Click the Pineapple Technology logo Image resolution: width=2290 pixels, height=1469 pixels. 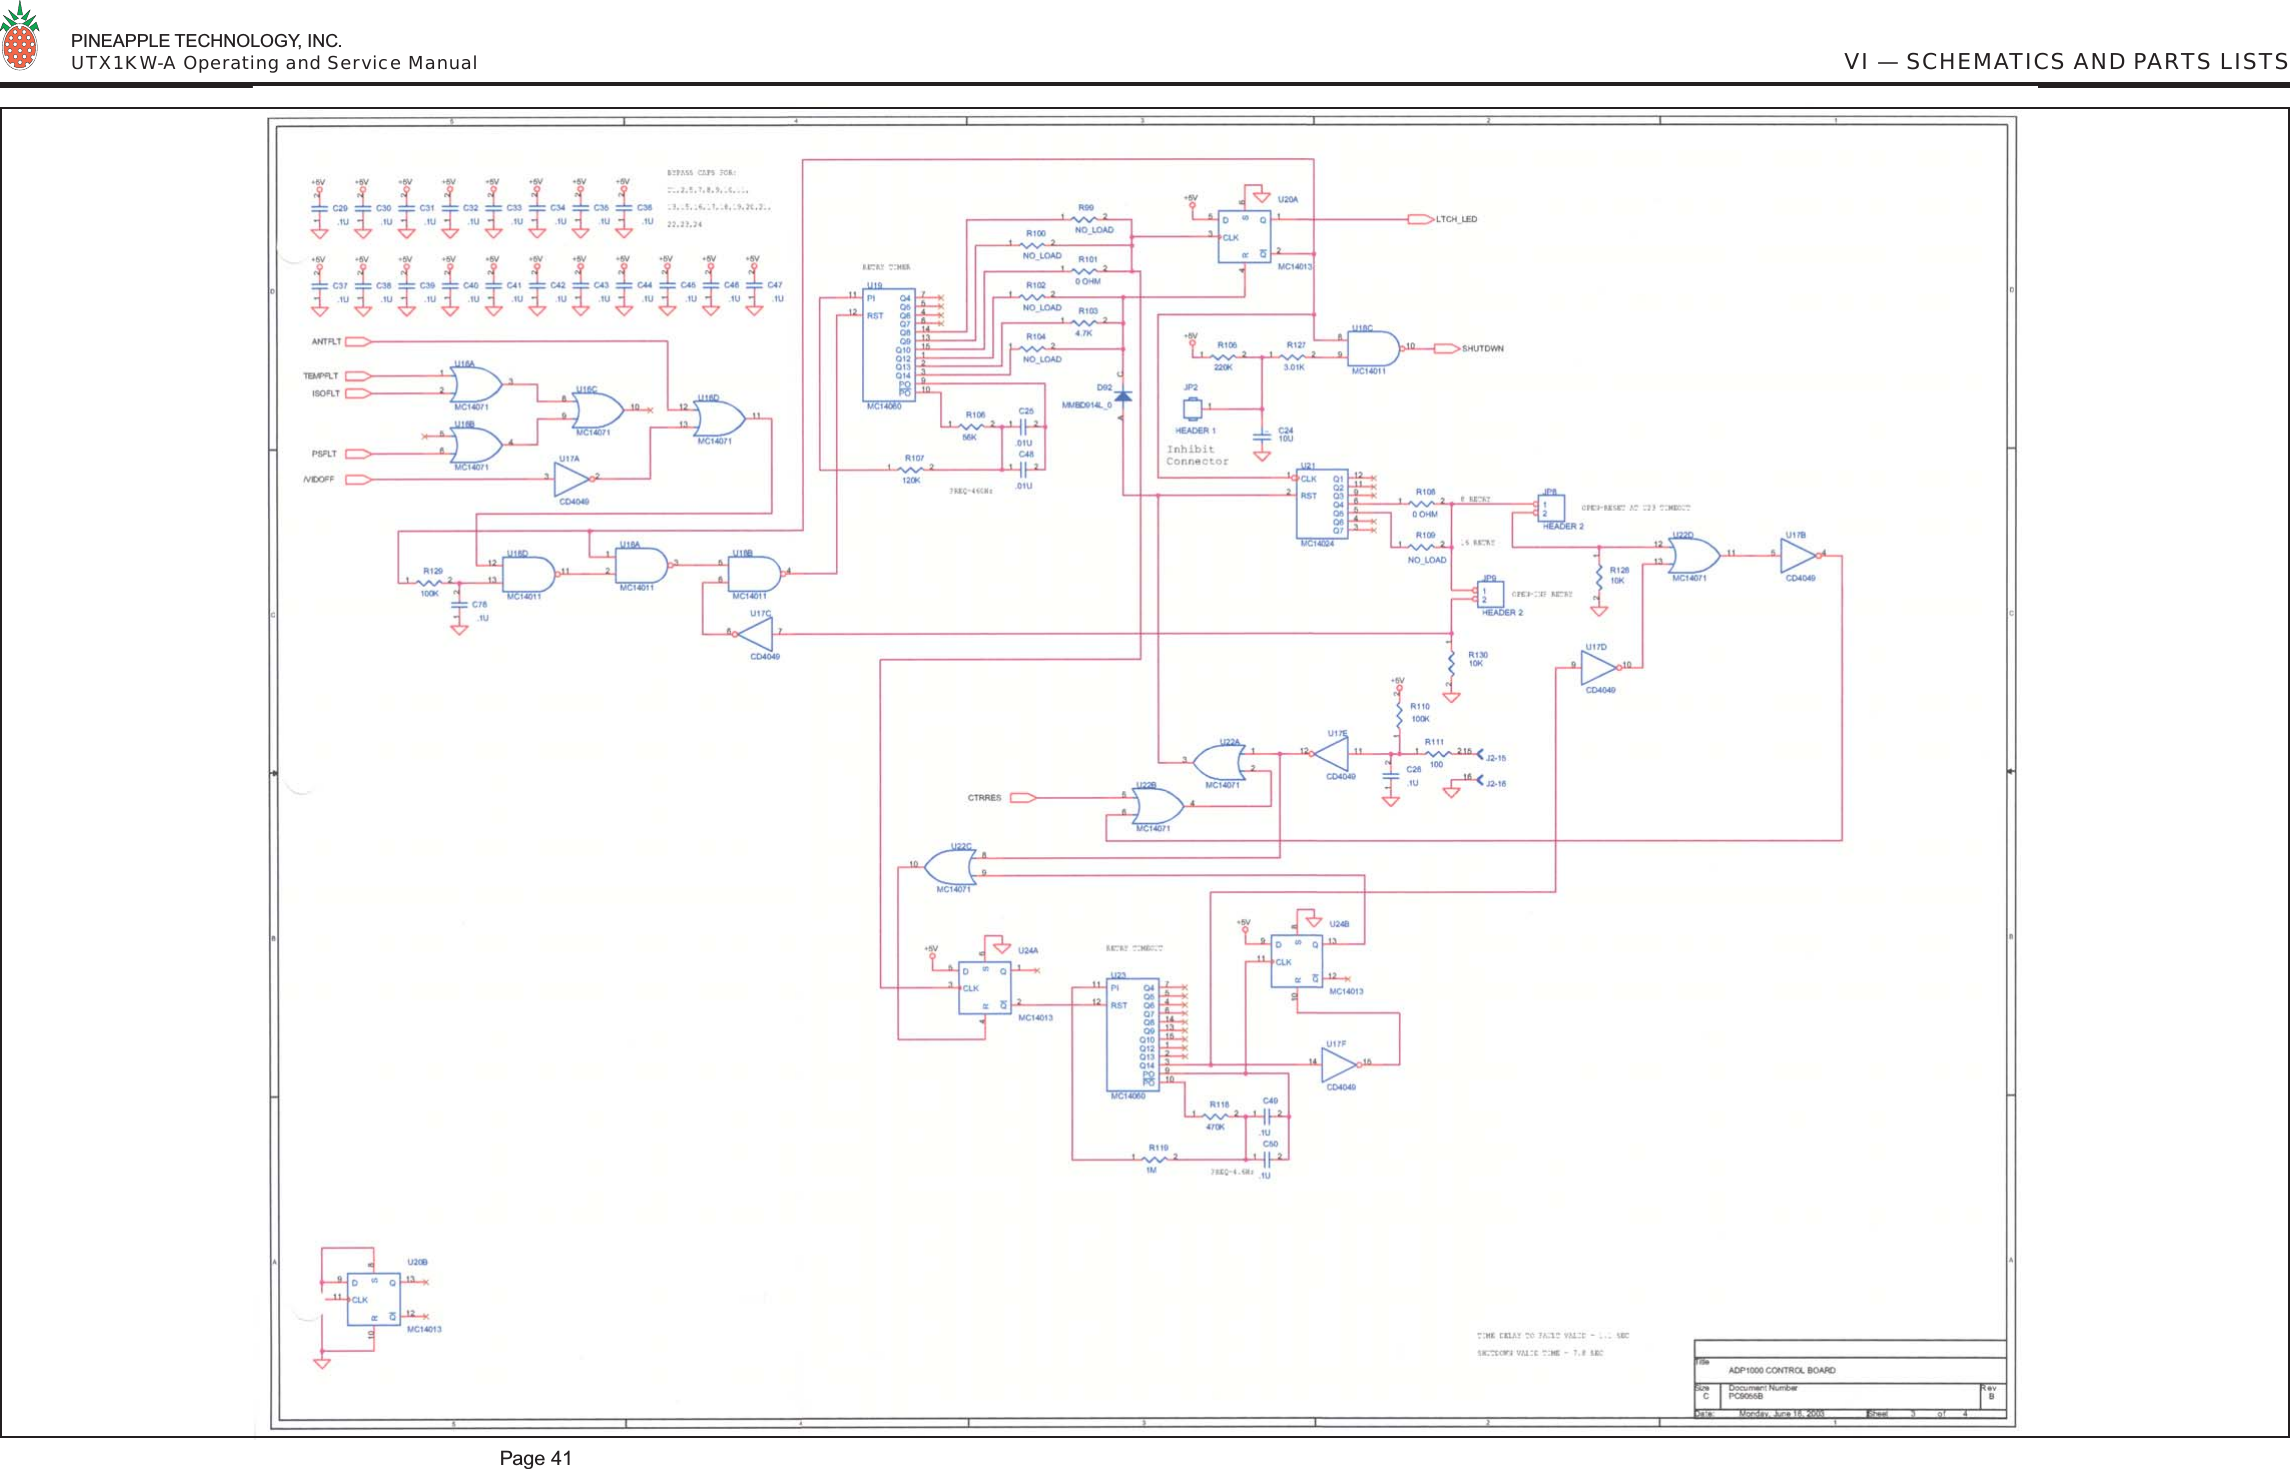(x=19, y=37)
